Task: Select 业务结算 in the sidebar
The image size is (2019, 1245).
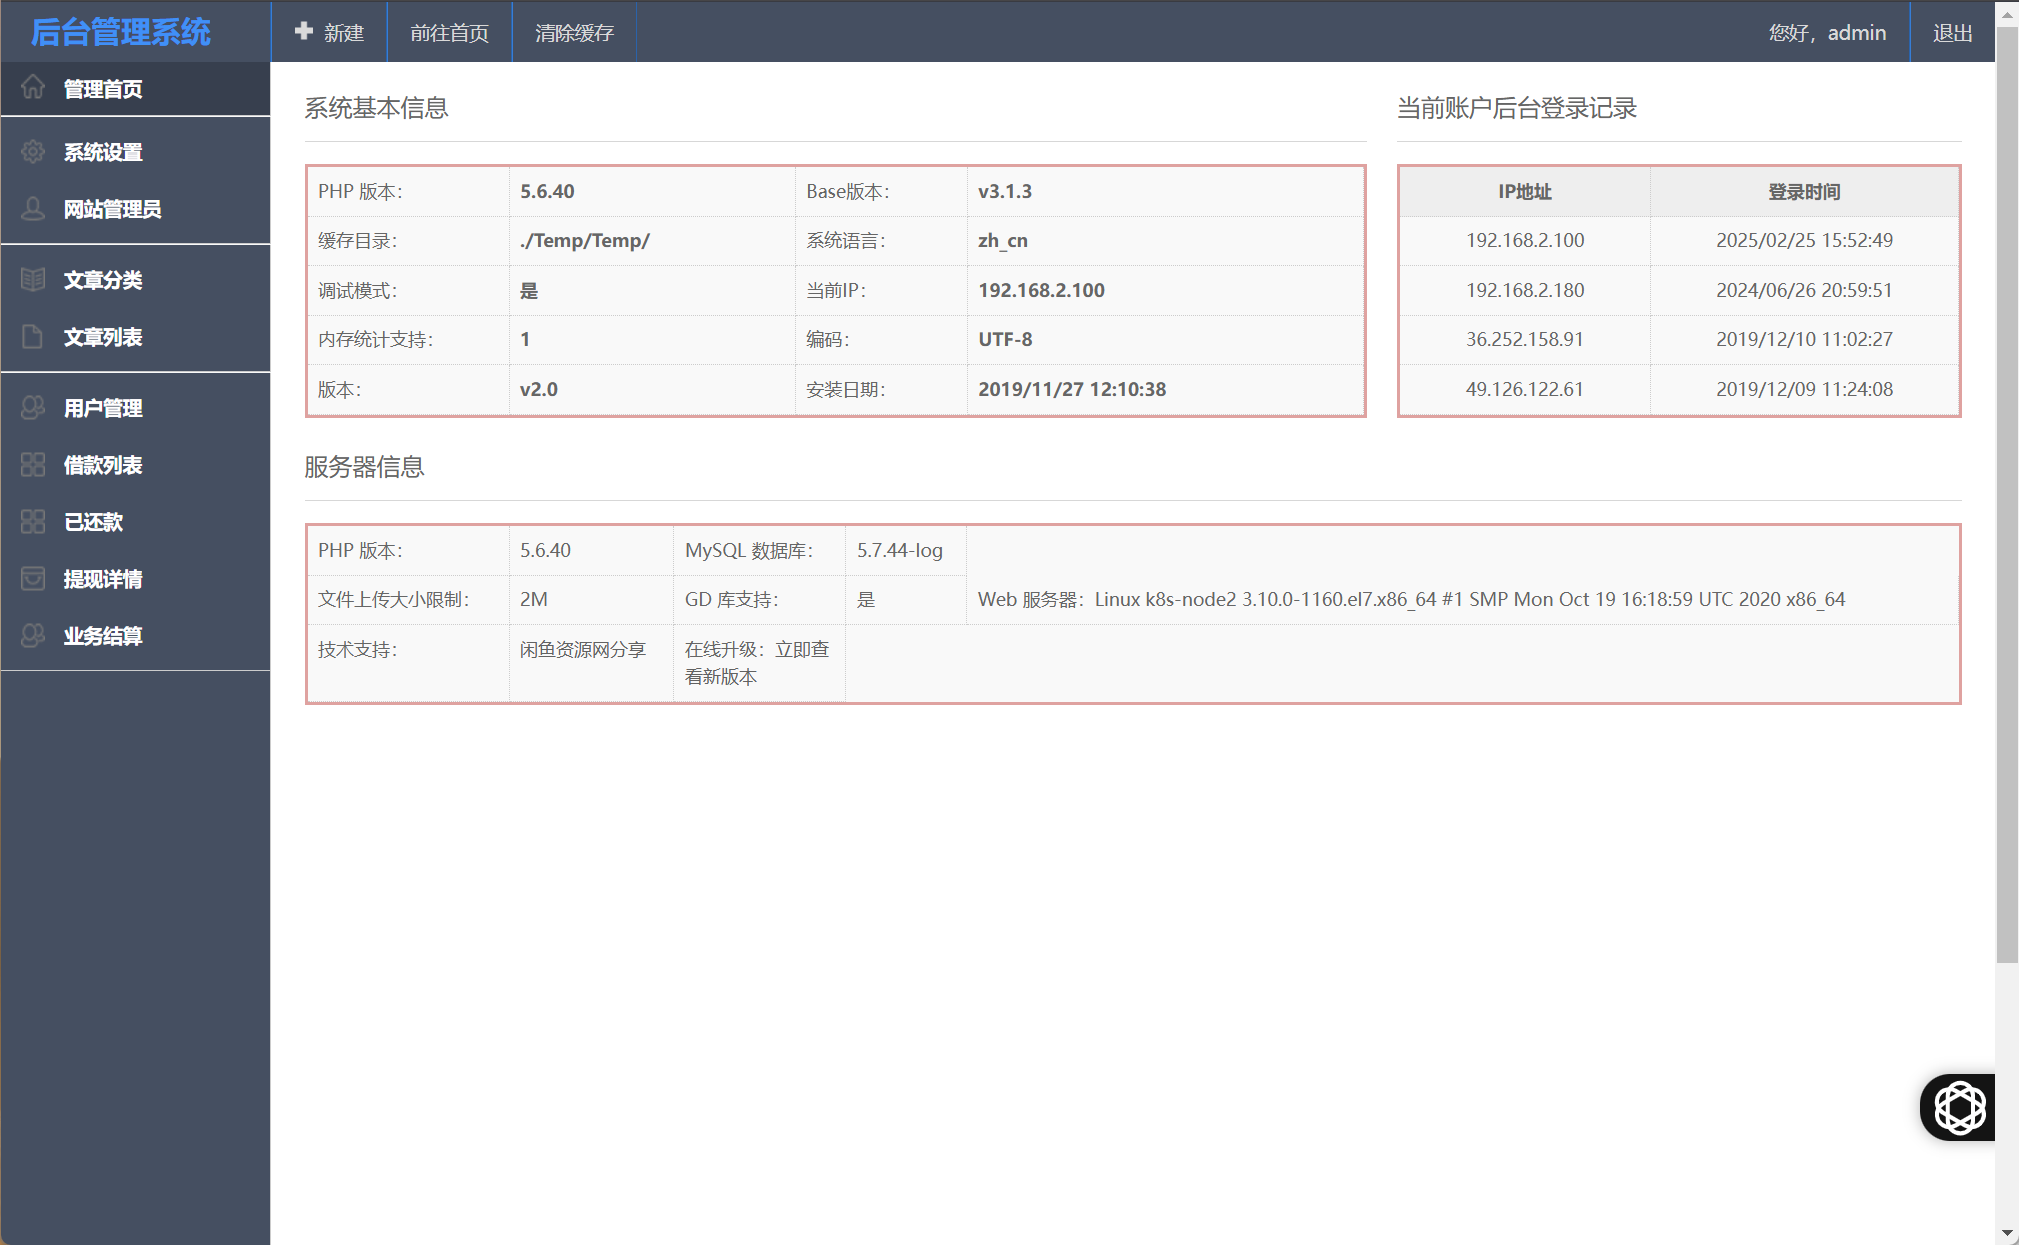Action: (135, 636)
